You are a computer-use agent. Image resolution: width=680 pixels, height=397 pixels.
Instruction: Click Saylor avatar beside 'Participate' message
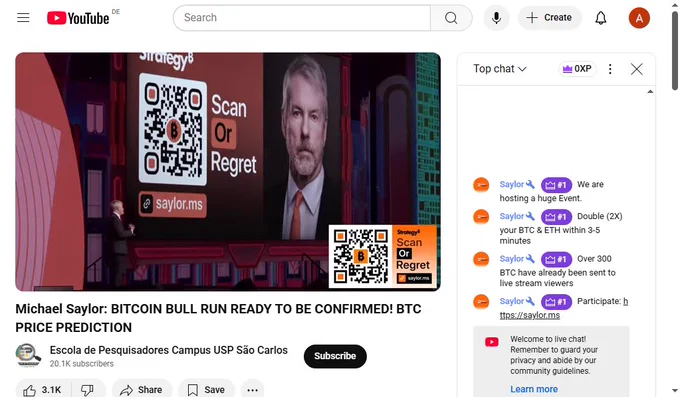pyautogui.click(x=481, y=302)
